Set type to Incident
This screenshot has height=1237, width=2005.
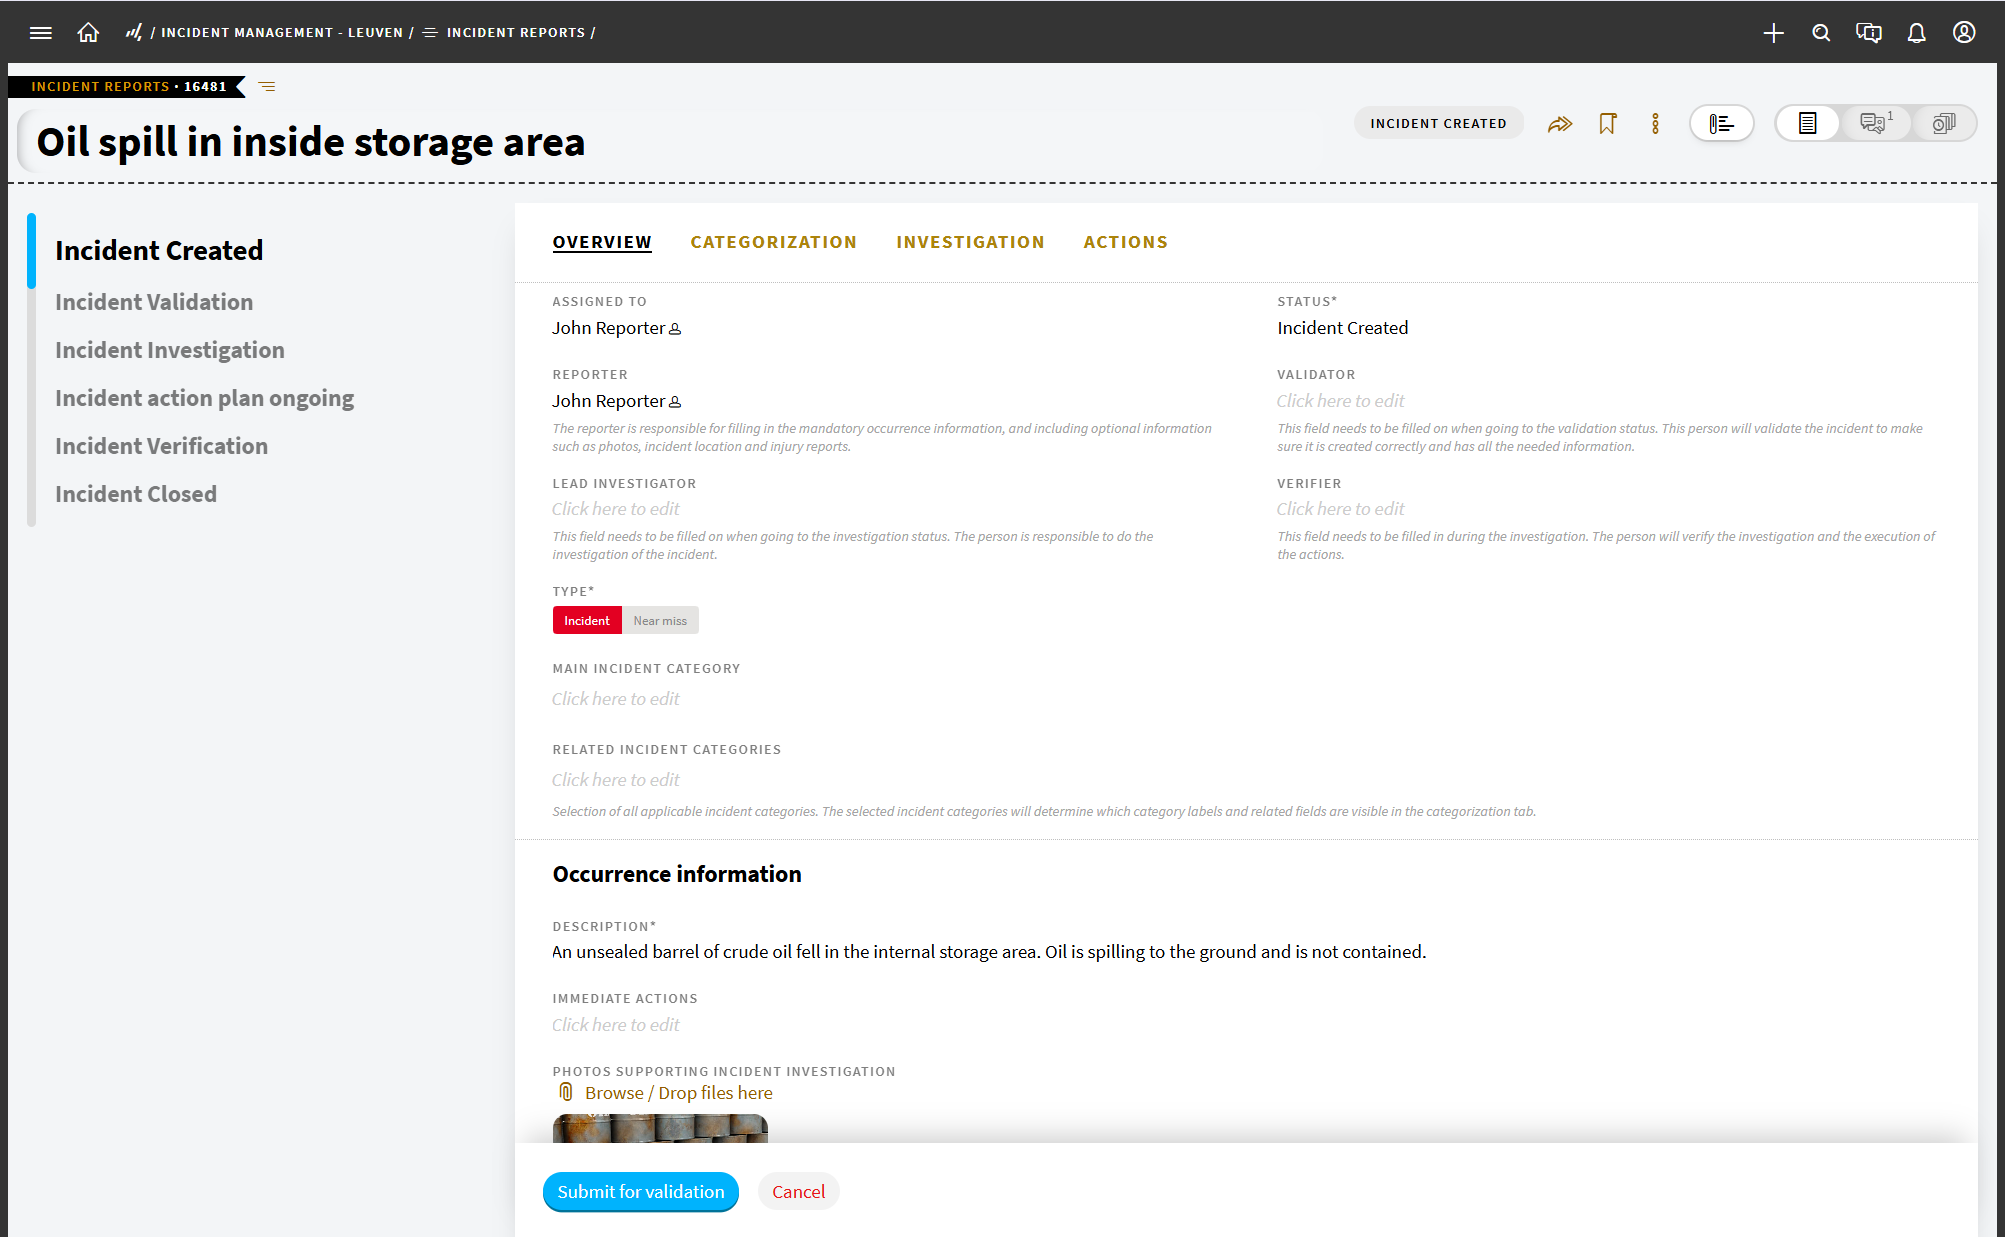[x=587, y=621]
